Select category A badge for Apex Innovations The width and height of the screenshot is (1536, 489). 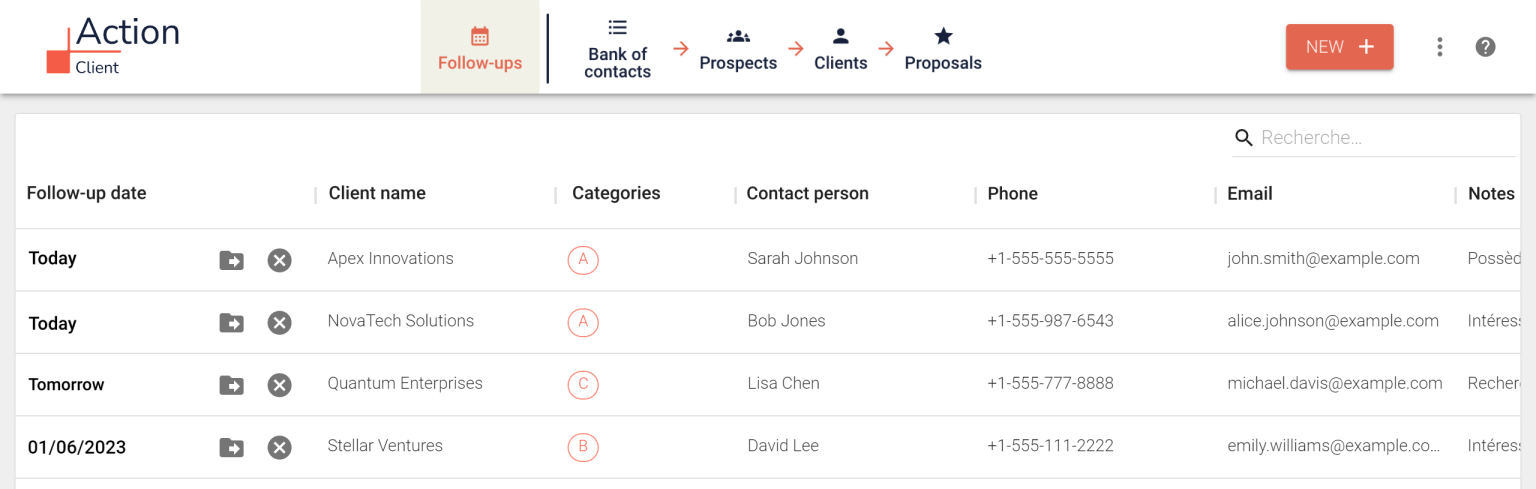(x=583, y=261)
